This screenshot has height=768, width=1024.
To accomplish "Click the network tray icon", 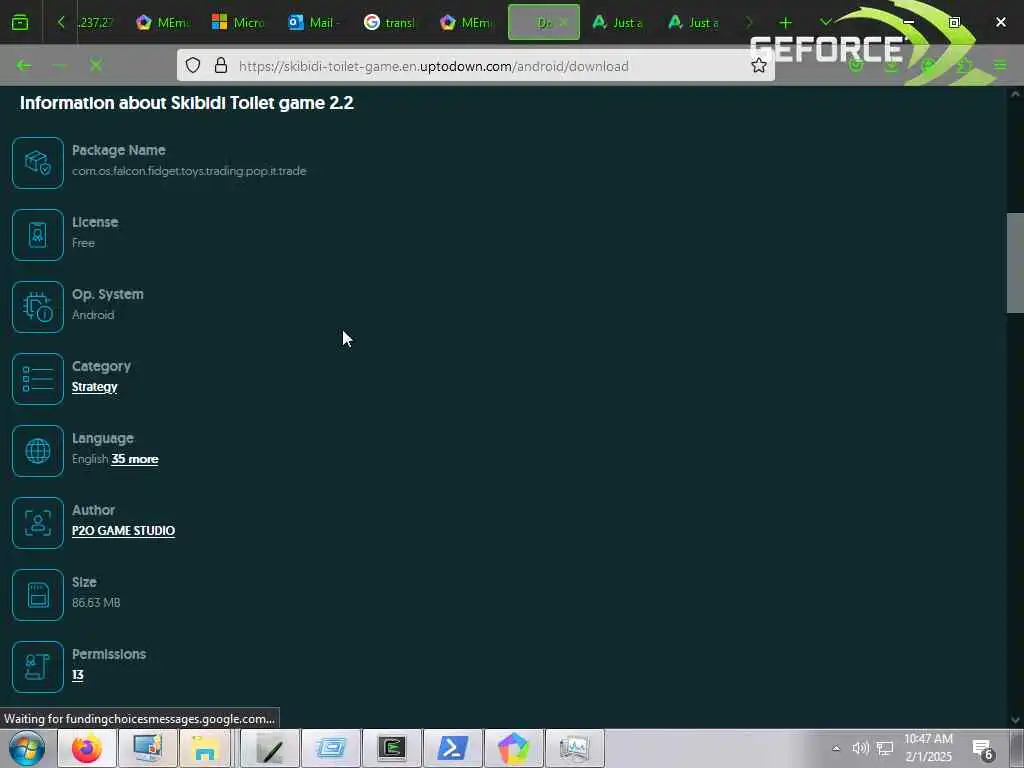I will click(885, 748).
